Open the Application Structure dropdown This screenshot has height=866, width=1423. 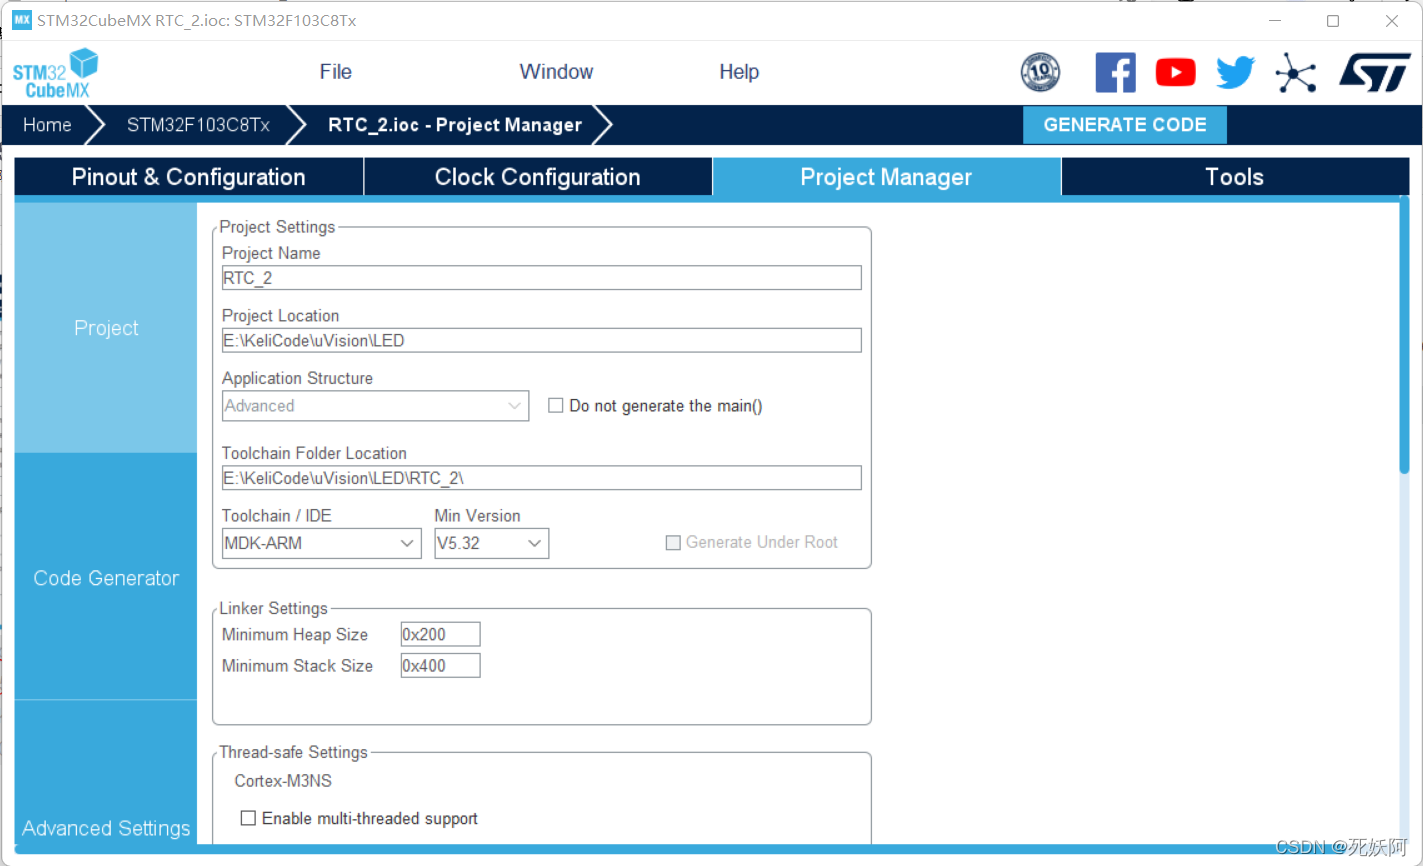(x=375, y=406)
